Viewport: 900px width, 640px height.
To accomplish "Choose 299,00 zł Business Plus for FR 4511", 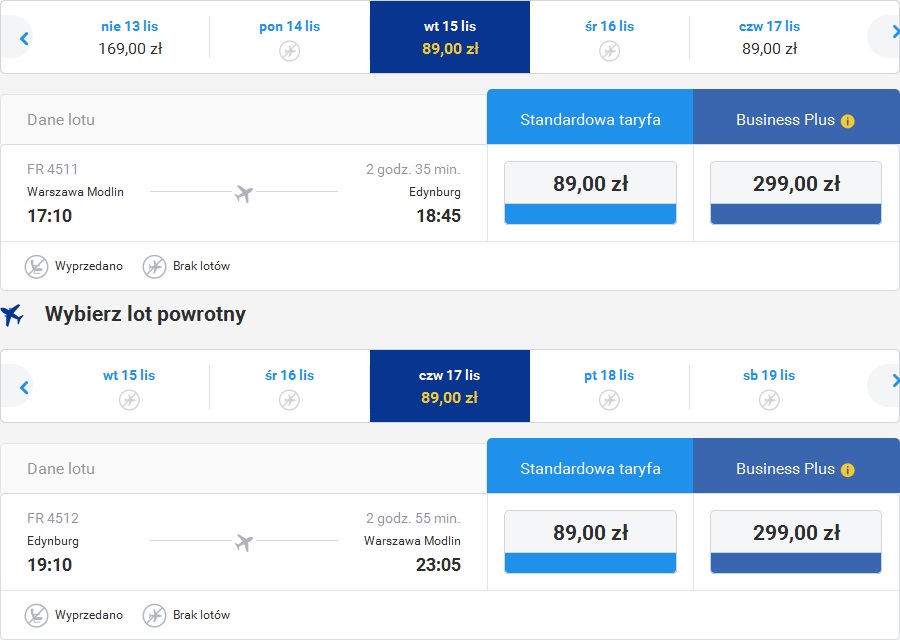I will pyautogui.click(x=796, y=193).
